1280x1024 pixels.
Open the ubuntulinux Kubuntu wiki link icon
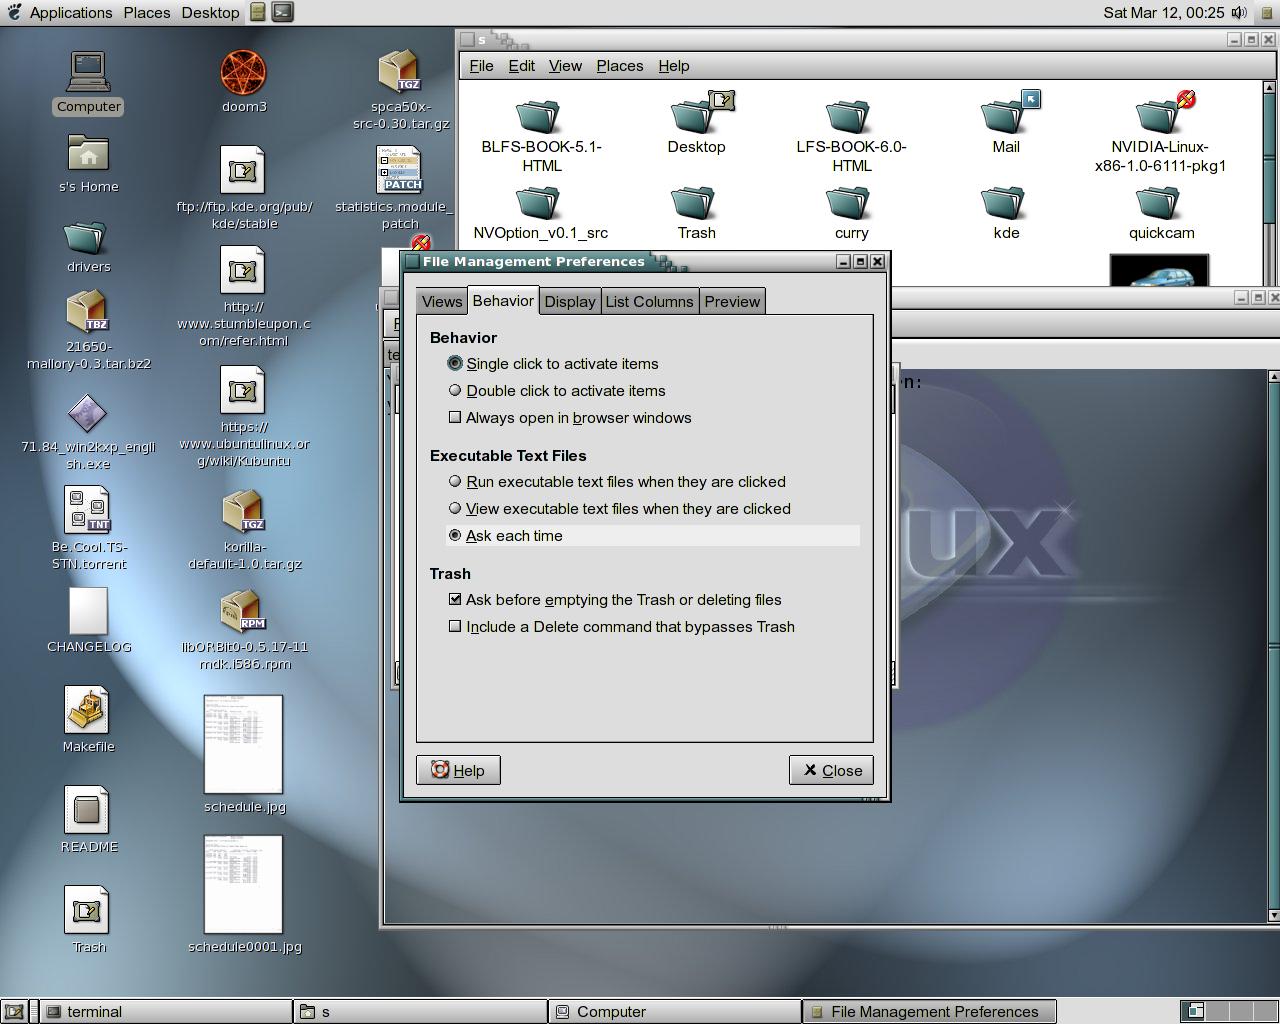[243, 391]
